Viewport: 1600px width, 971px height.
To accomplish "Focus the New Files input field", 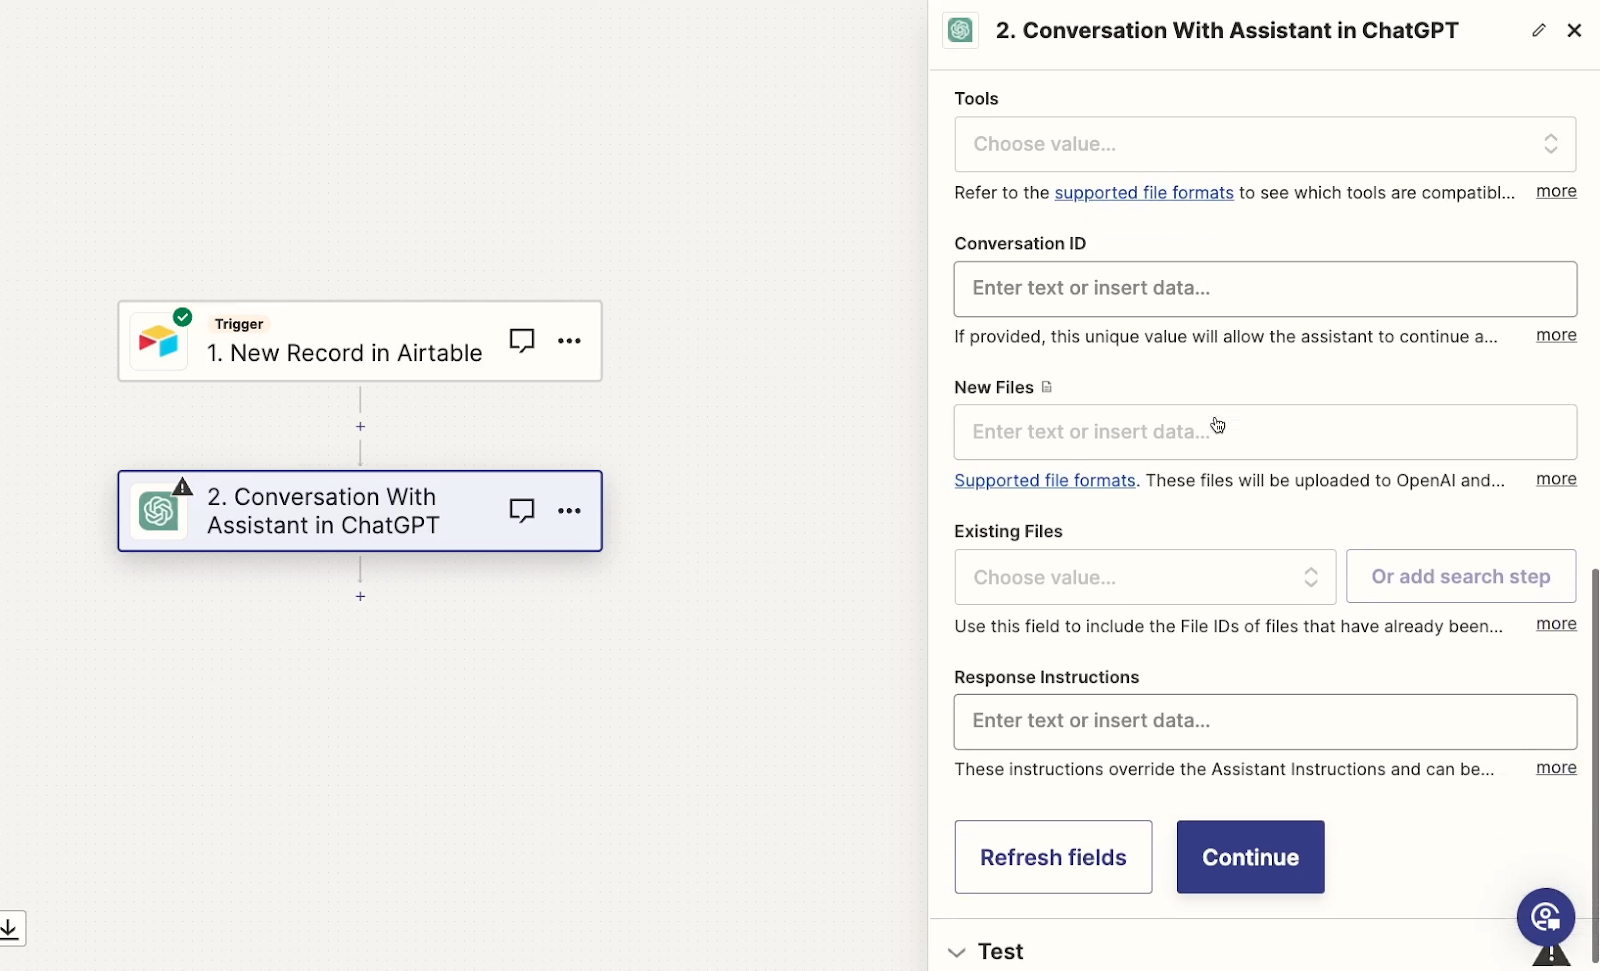I will [1265, 432].
